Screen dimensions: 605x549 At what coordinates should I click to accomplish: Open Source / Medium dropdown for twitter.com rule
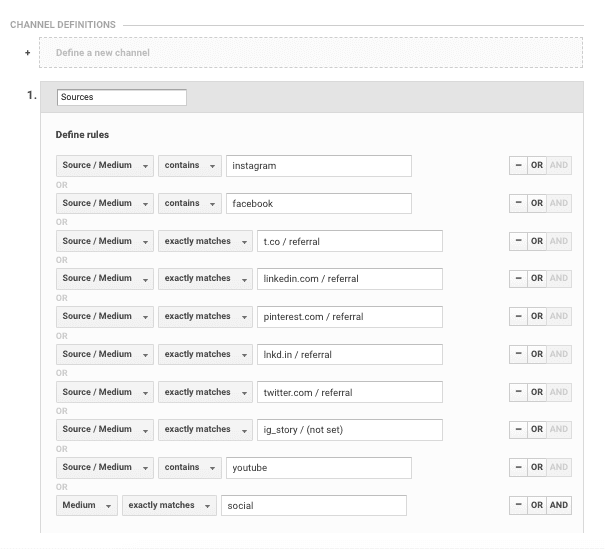coord(105,392)
